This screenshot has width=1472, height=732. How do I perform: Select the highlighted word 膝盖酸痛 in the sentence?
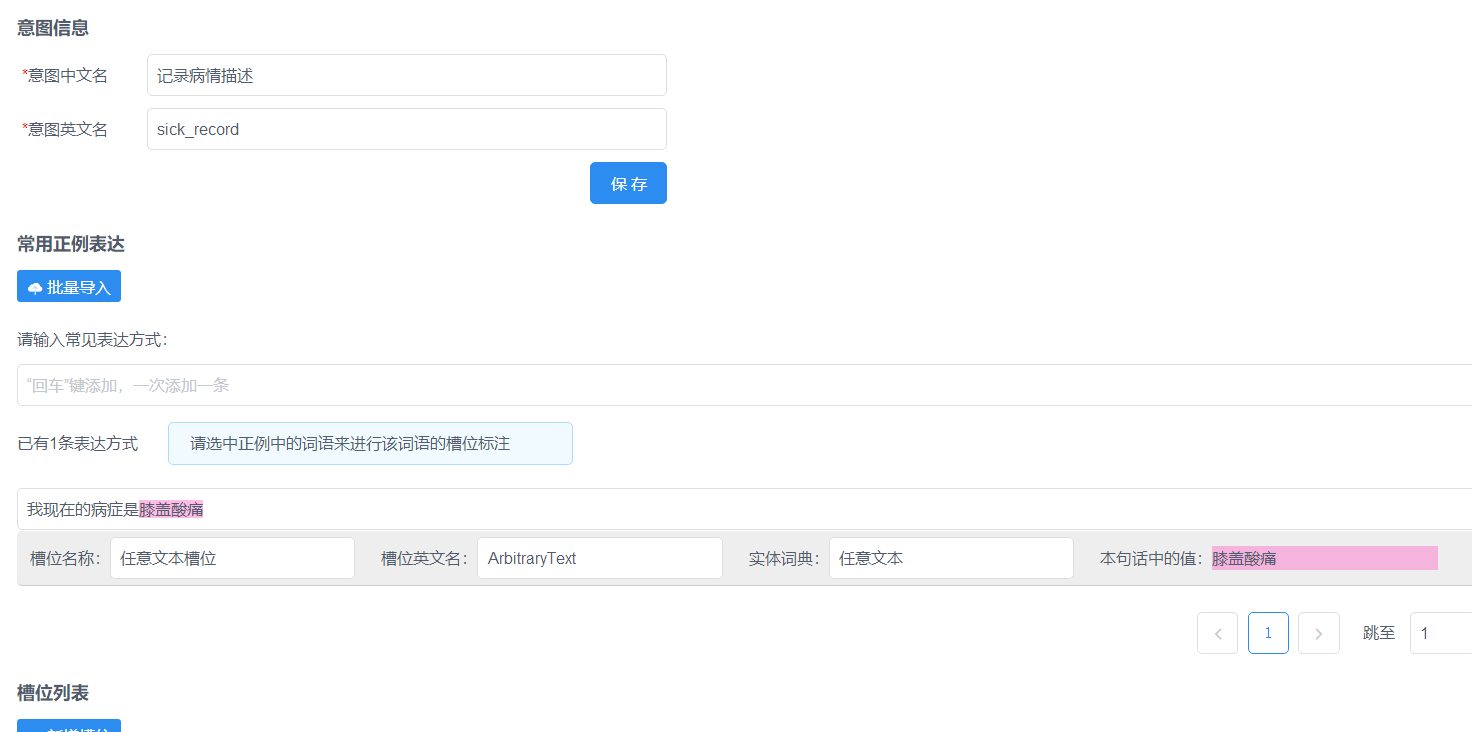click(x=172, y=508)
